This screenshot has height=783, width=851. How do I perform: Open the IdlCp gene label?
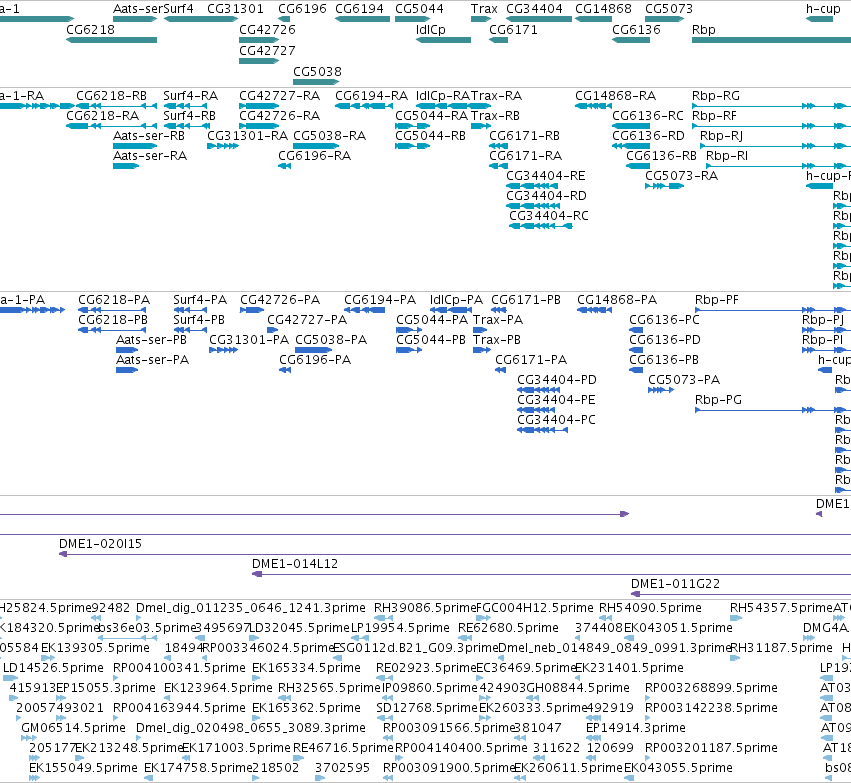431,30
